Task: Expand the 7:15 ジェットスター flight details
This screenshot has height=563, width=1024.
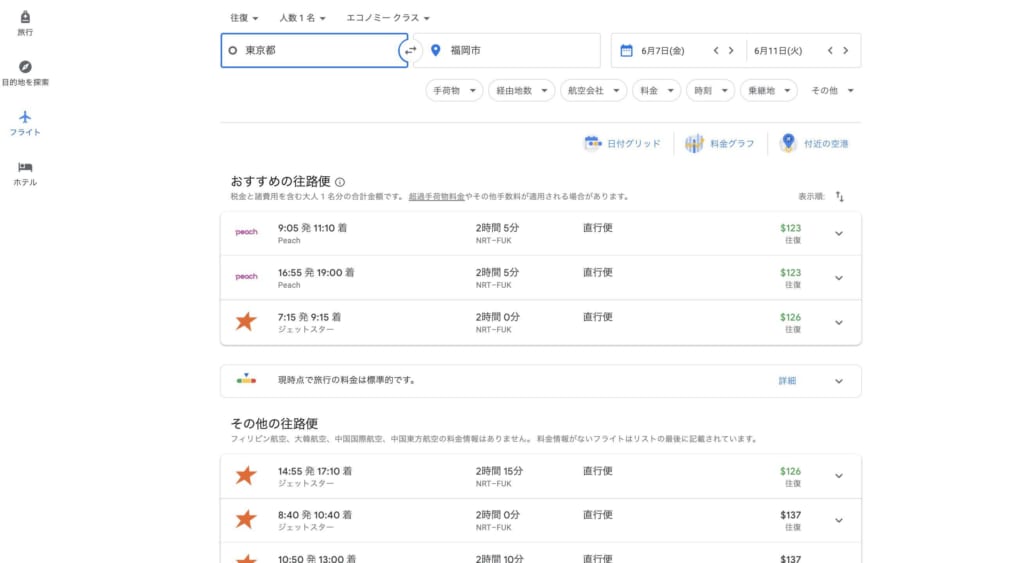Action: [x=839, y=323]
